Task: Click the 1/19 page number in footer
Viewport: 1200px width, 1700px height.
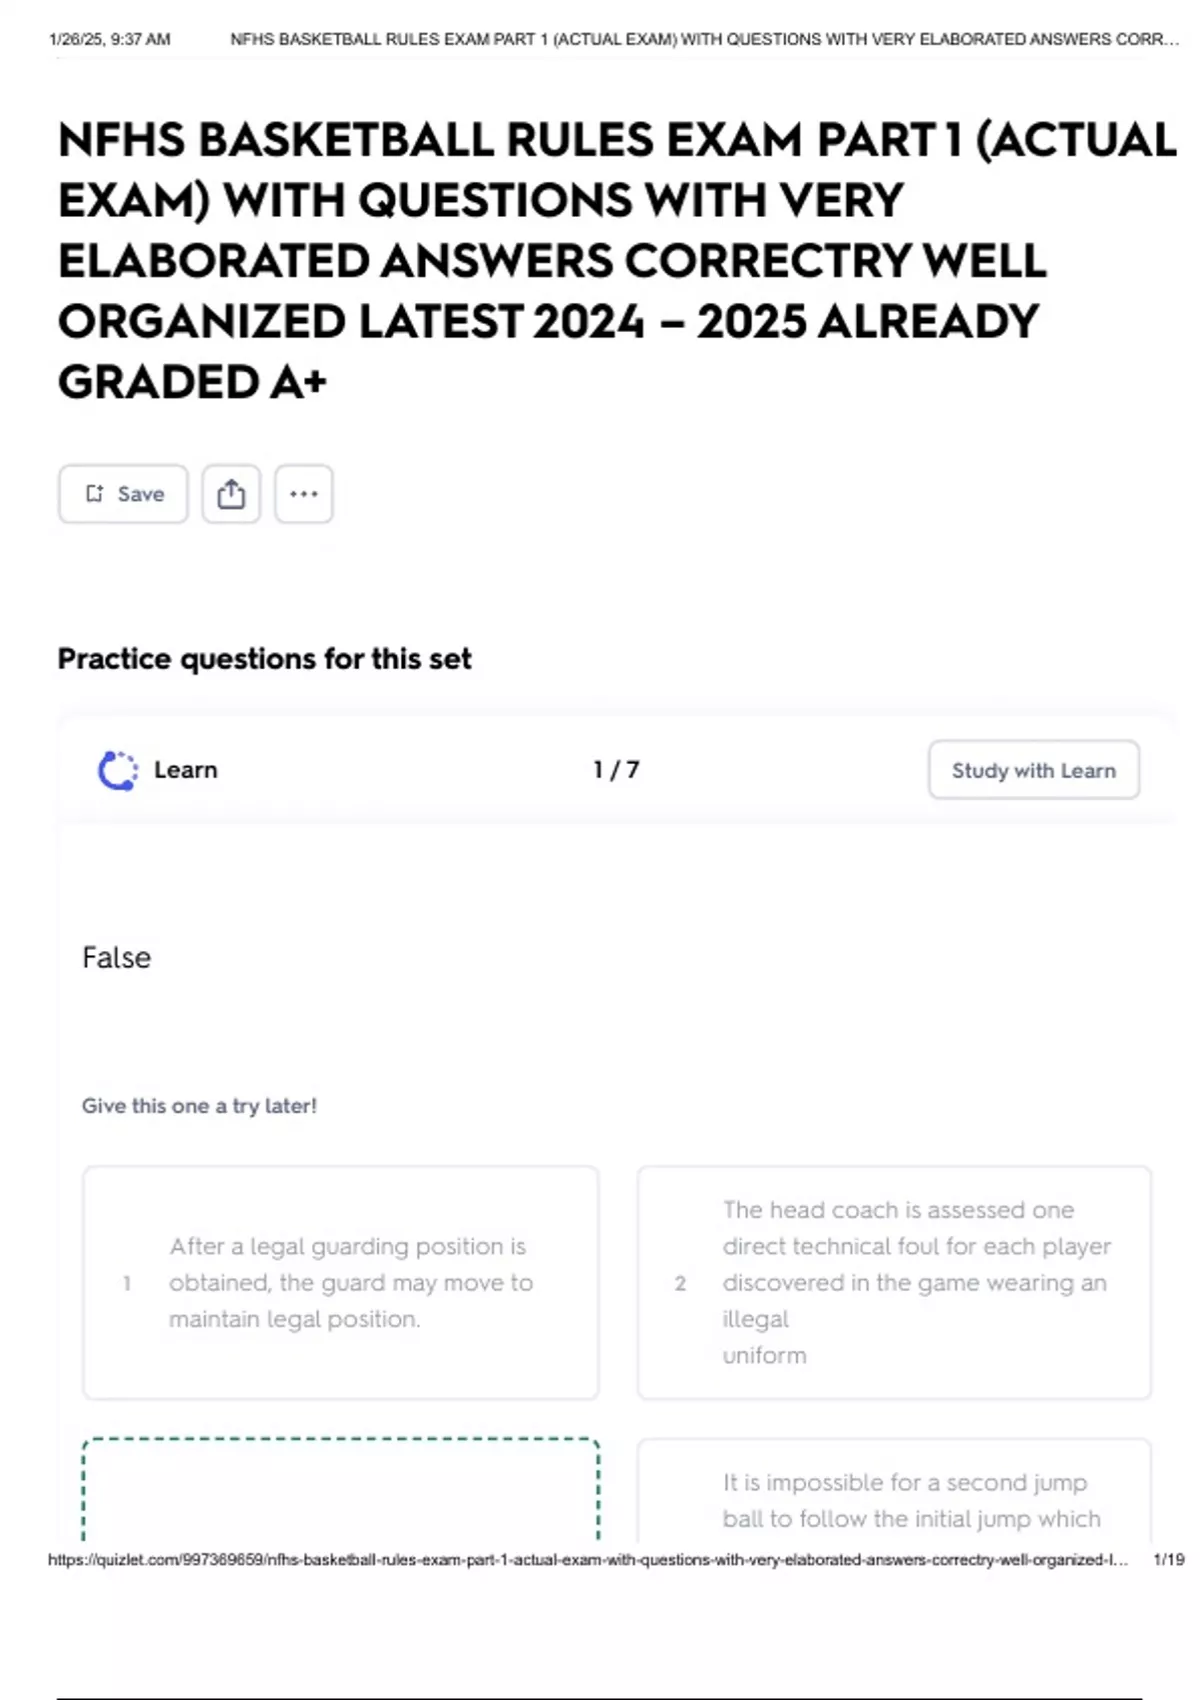Action: 1168,1560
